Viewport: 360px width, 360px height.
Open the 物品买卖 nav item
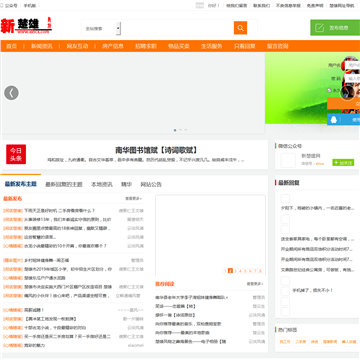[x=179, y=46]
